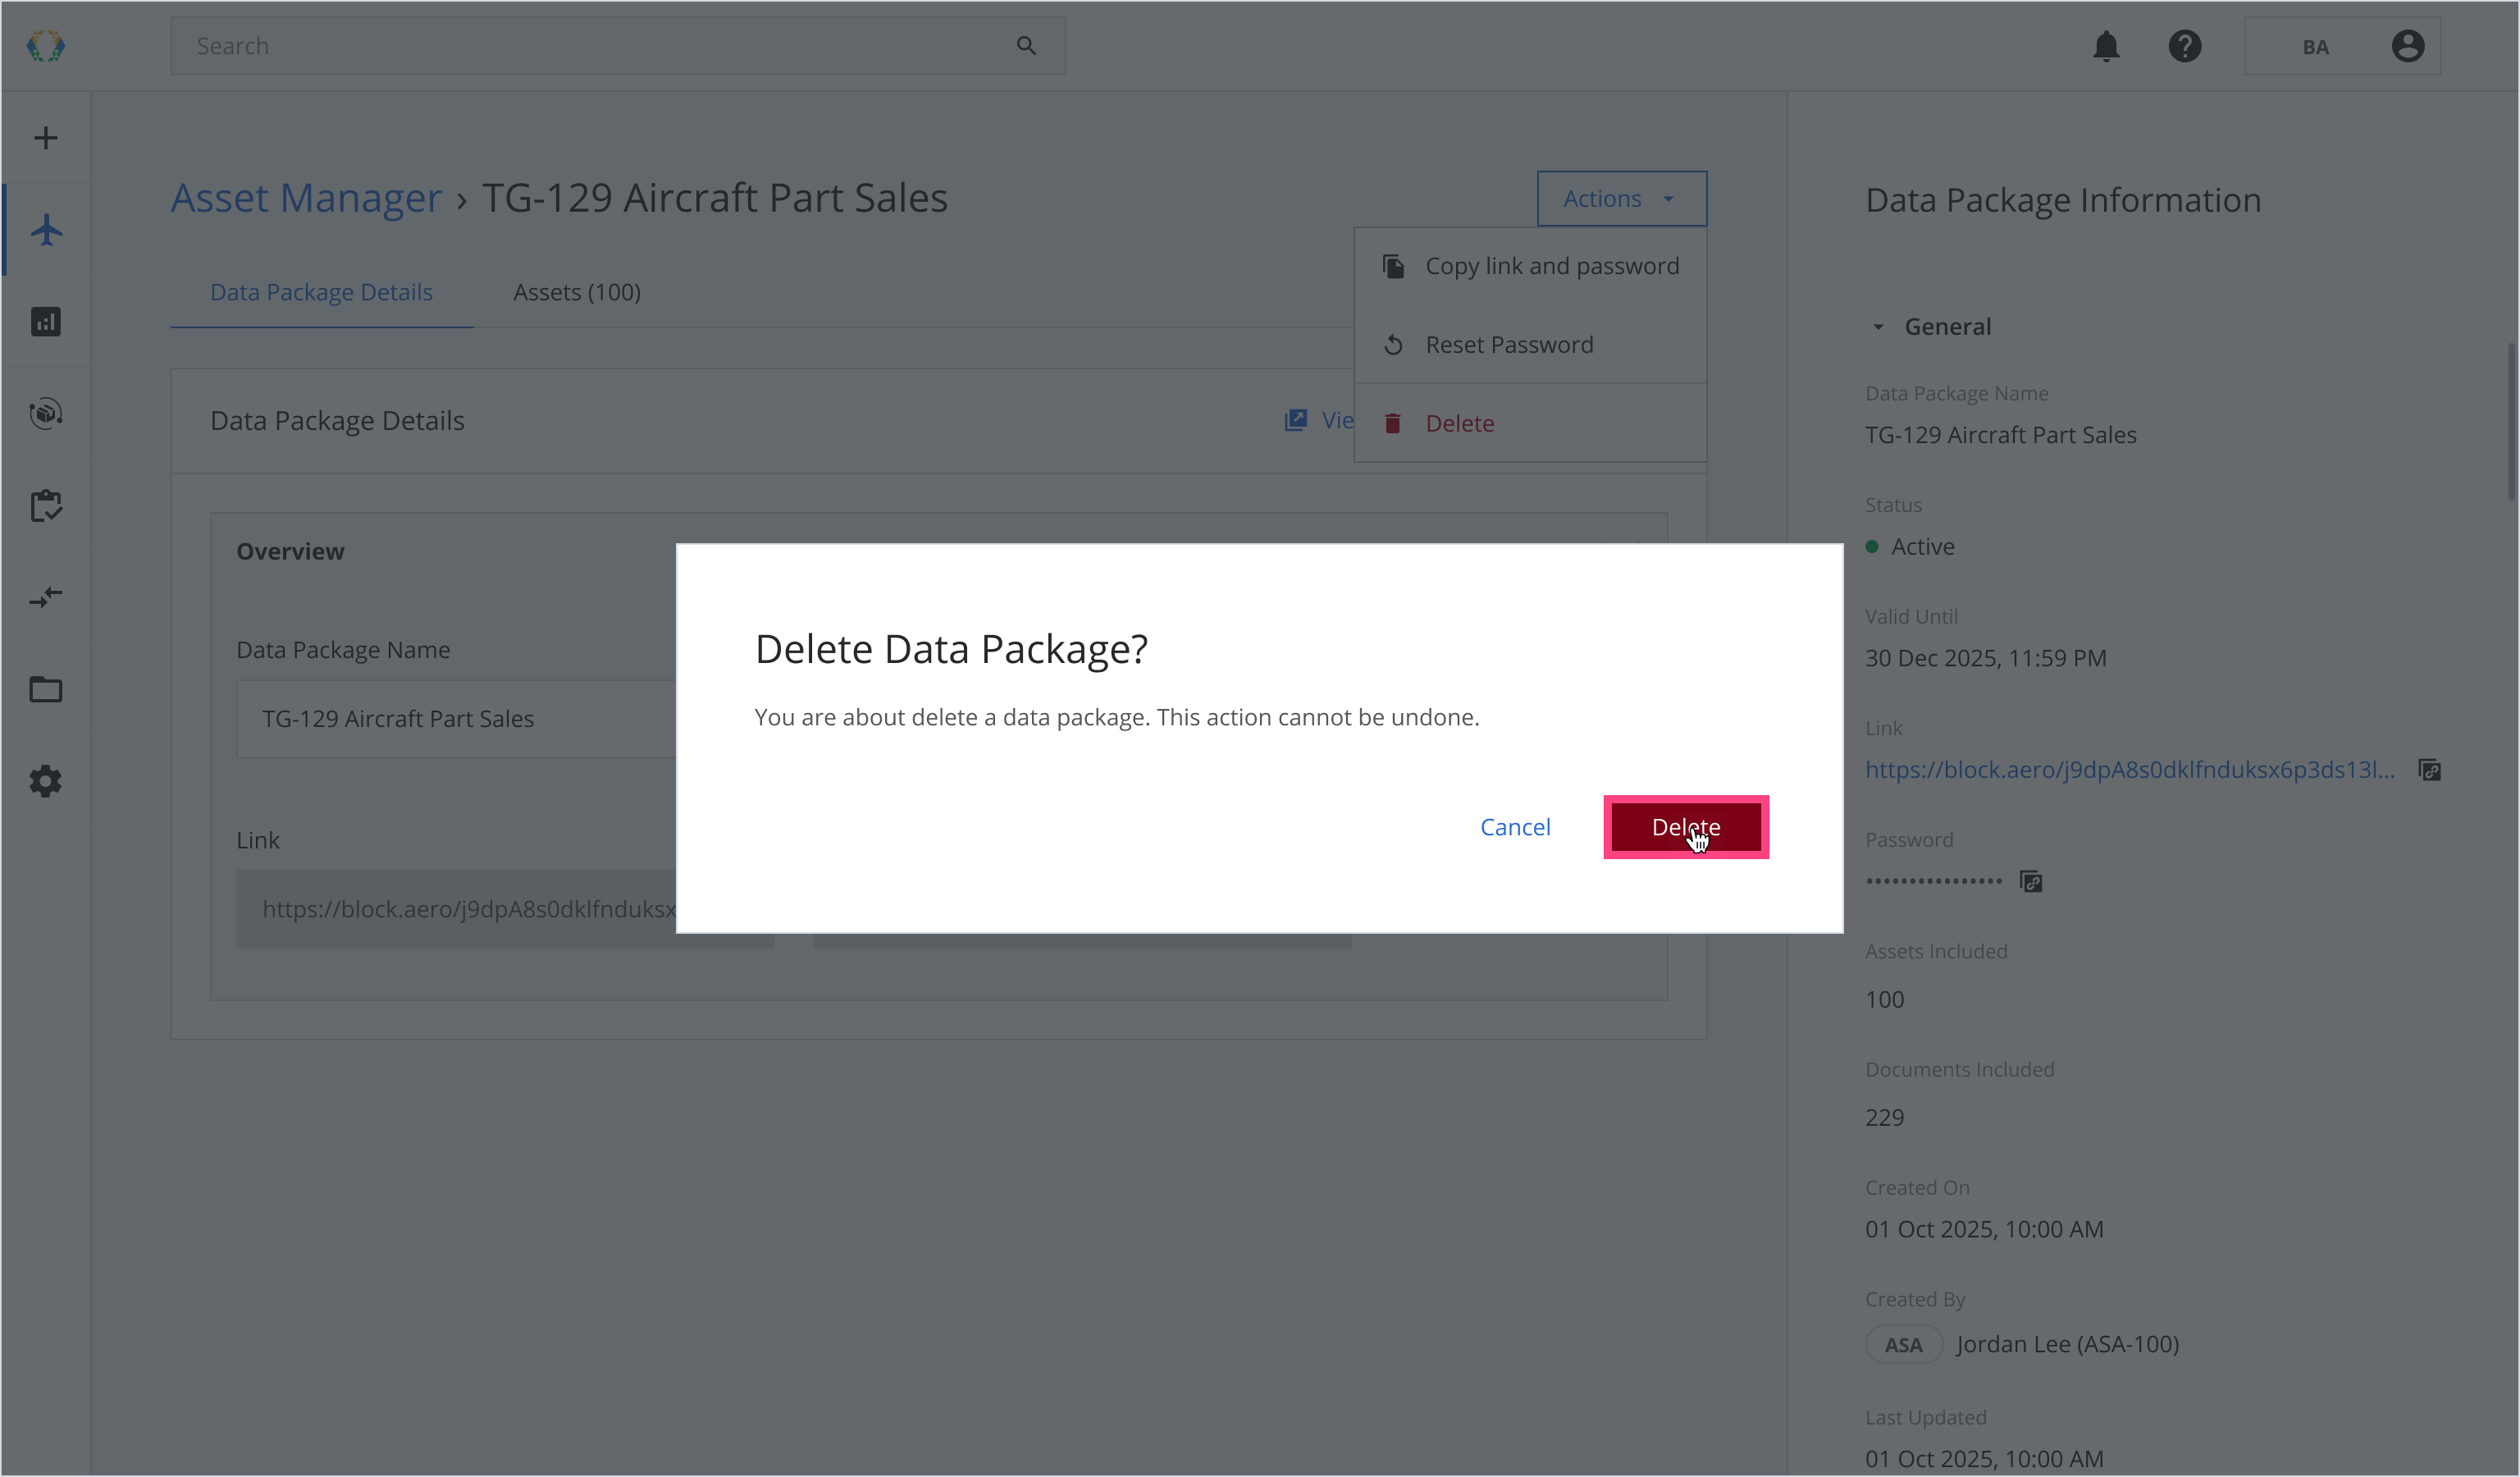Select Reset Password menu item

click(1509, 345)
